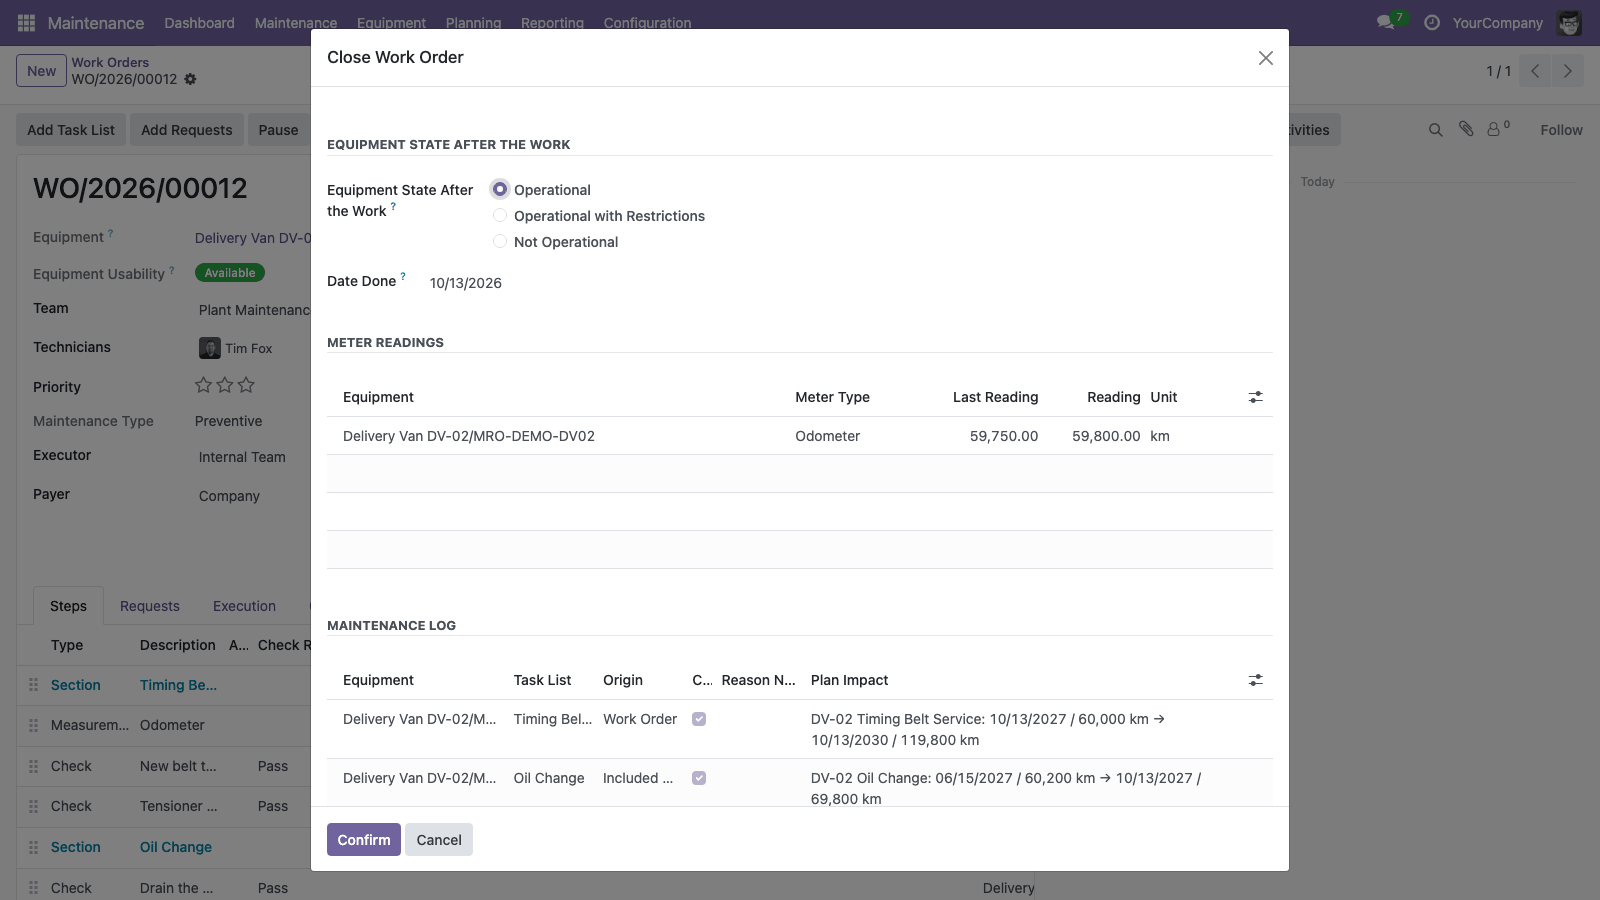1600x900 pixels.
Task: Click the search magnifier icon
Action: pyautogui.click(x=1436, y=130)
